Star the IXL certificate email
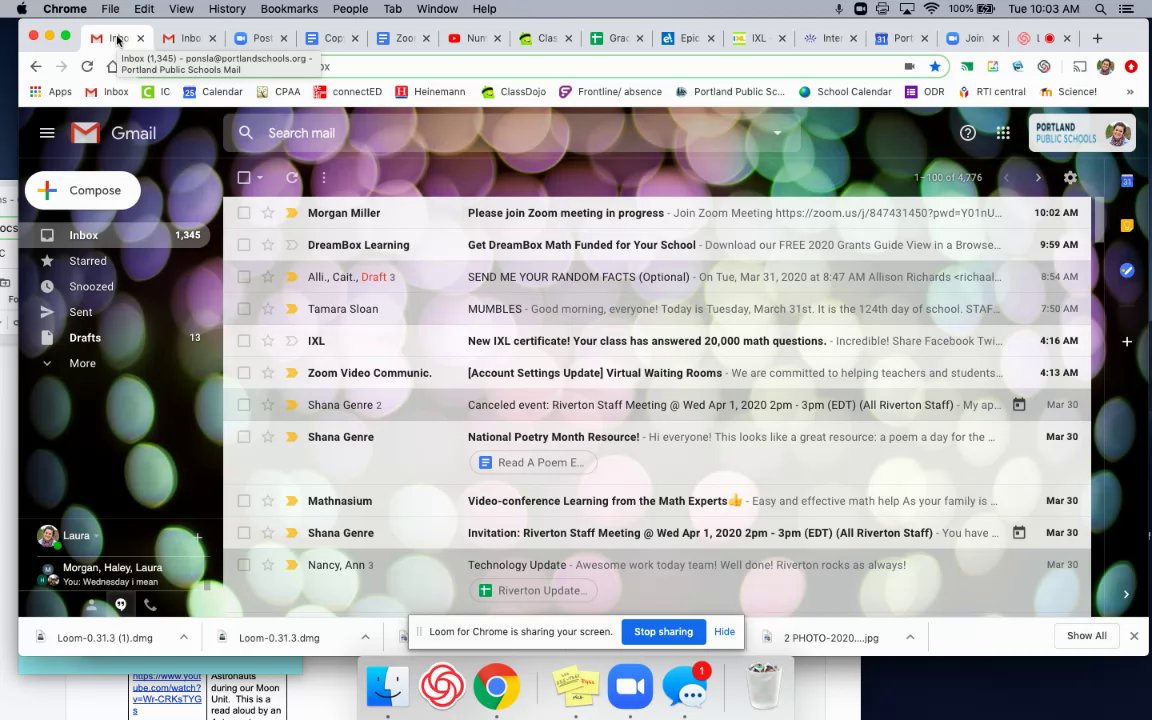Screen dimensions: 1152x720 (x=268, y=341)
